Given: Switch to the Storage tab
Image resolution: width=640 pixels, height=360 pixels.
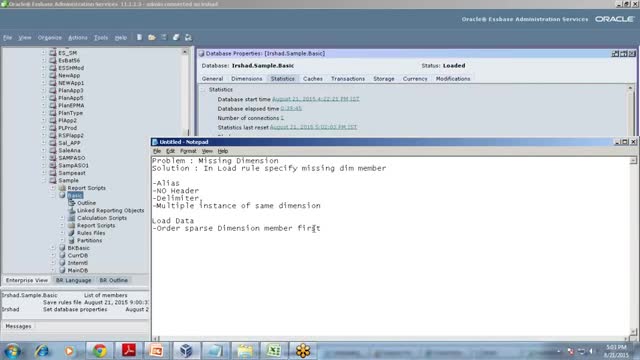Looking at the screenshot, I should click(384, 79).
